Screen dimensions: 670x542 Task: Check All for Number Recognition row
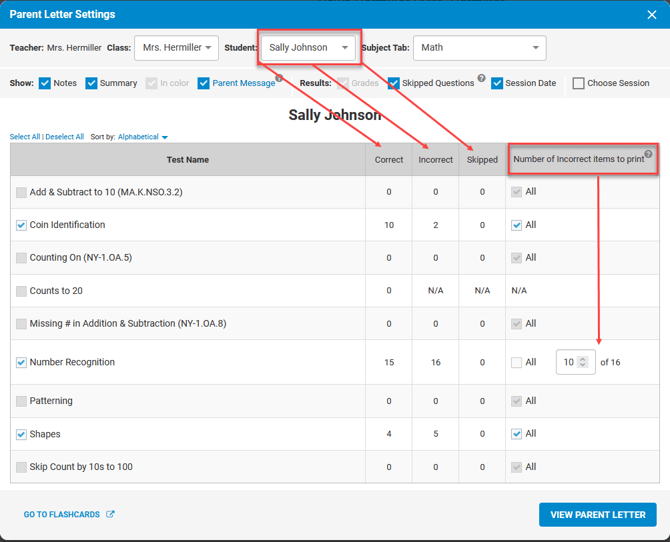[516, 362]
